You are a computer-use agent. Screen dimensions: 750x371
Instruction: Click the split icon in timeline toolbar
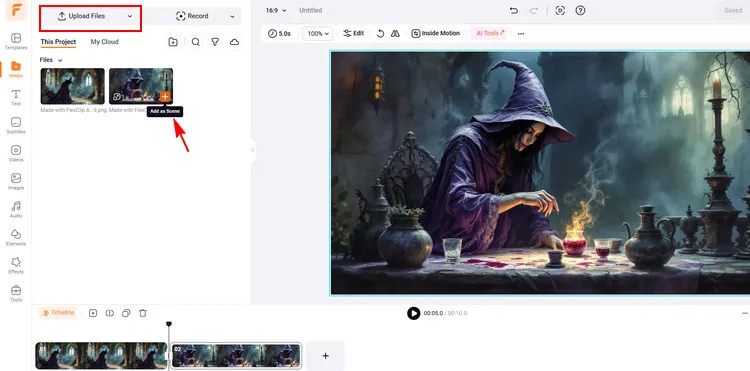(110, 313)
